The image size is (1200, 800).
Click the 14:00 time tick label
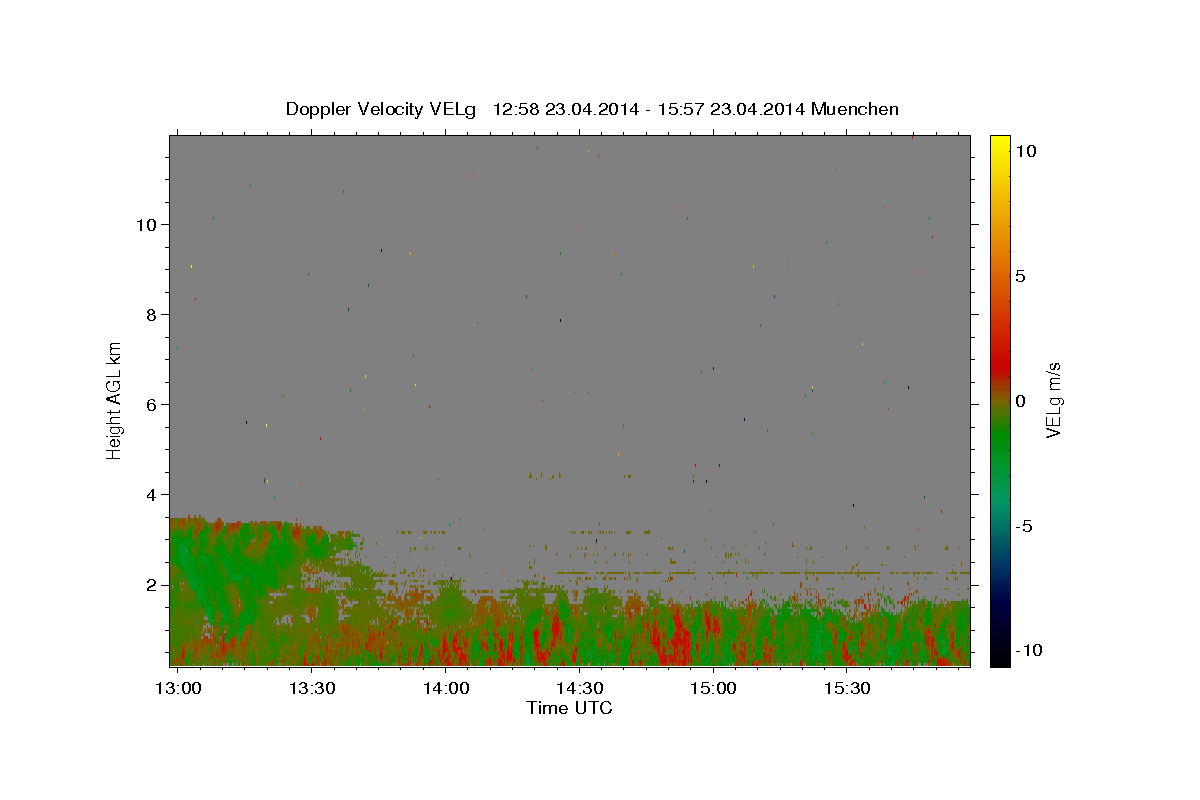tap(445, 688)
